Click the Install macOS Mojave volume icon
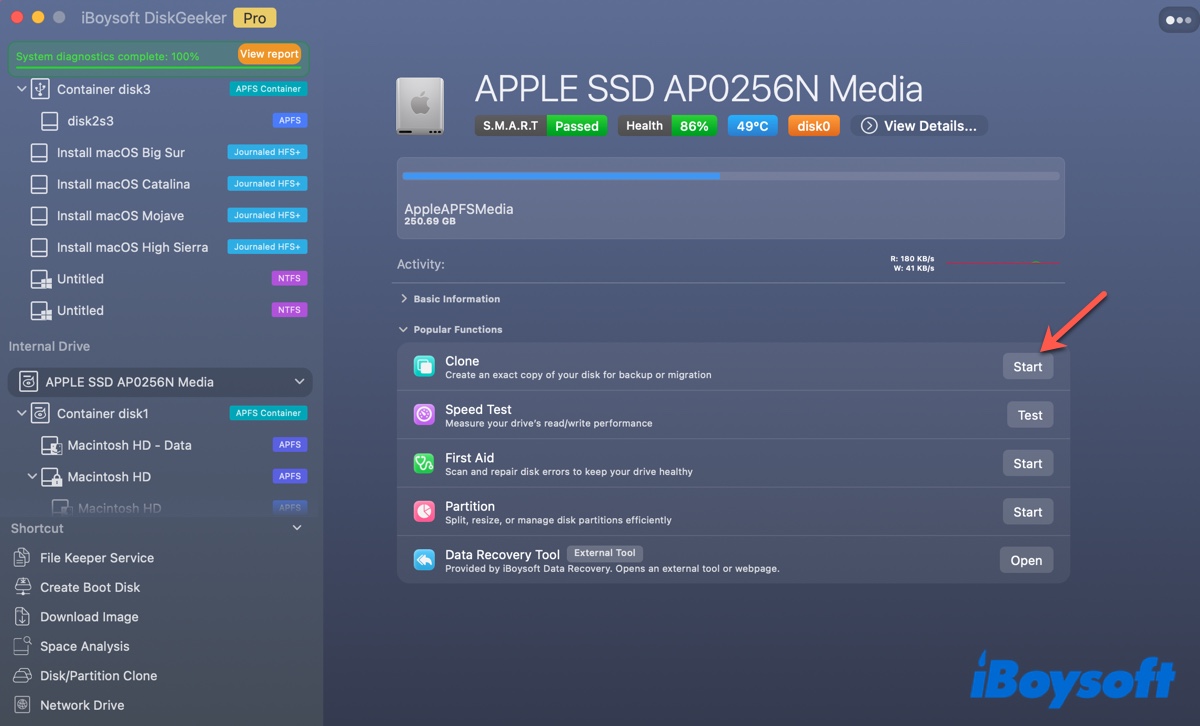Viewport: 1200px width, 726px height. click(39, 216)
